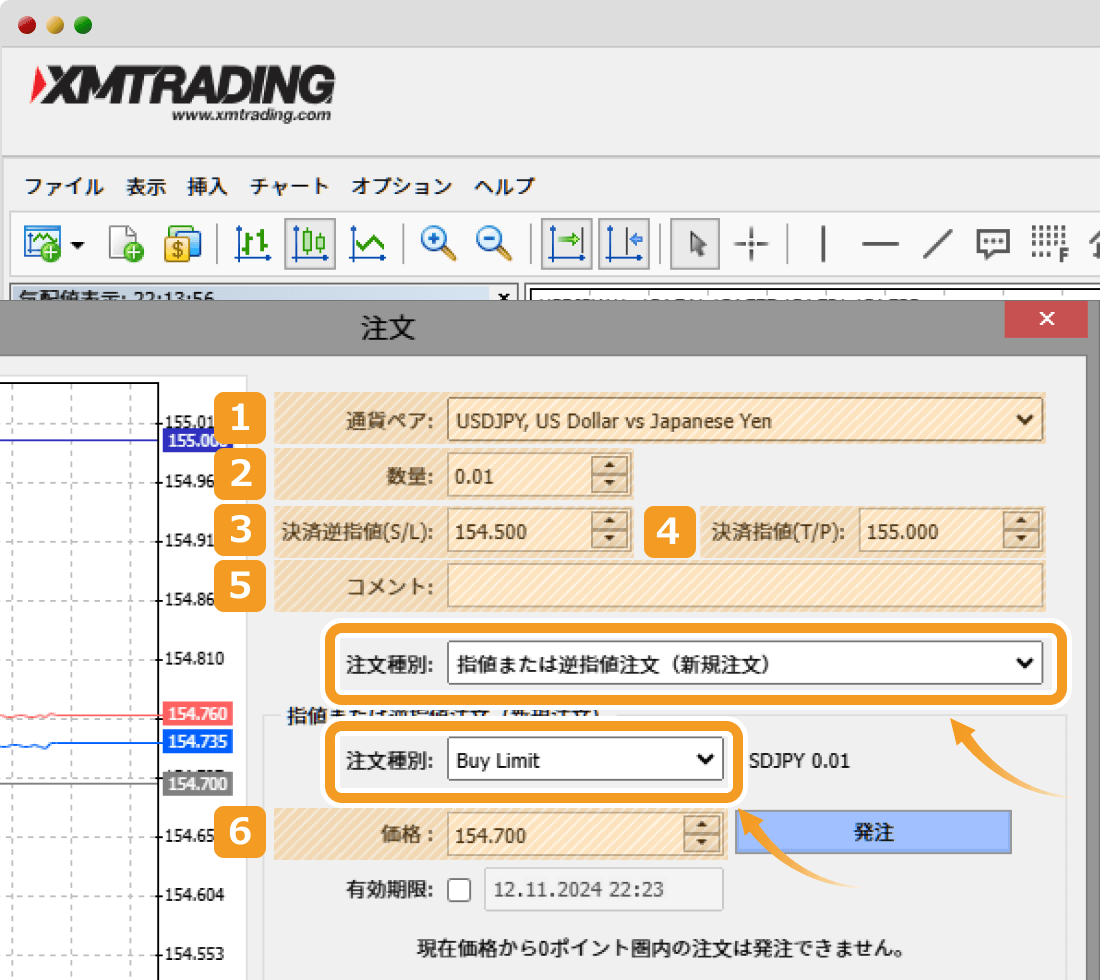Toggle chart shift from right edge
The height and width of the screenshot is (980, 1100).
tap(624, 243)
